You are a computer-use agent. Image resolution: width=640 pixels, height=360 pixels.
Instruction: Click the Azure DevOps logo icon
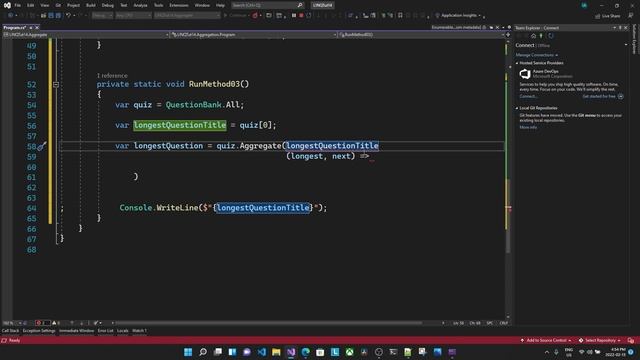[525, 74]
